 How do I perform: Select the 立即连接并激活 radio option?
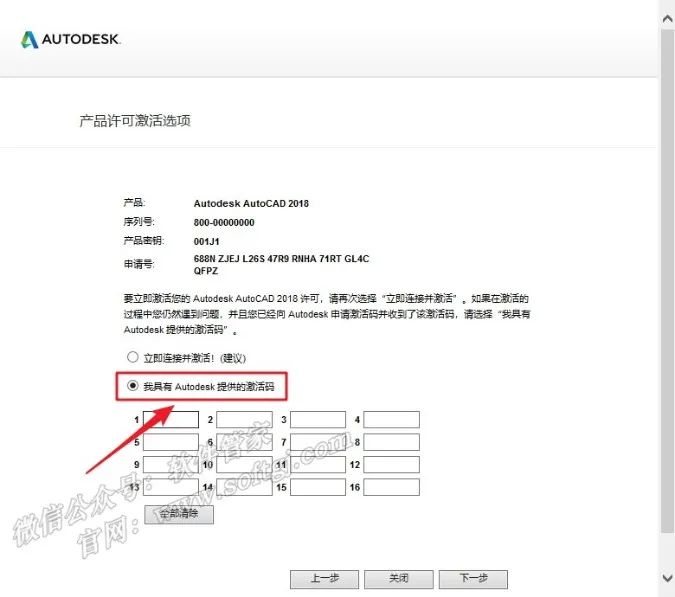(132, 357)
